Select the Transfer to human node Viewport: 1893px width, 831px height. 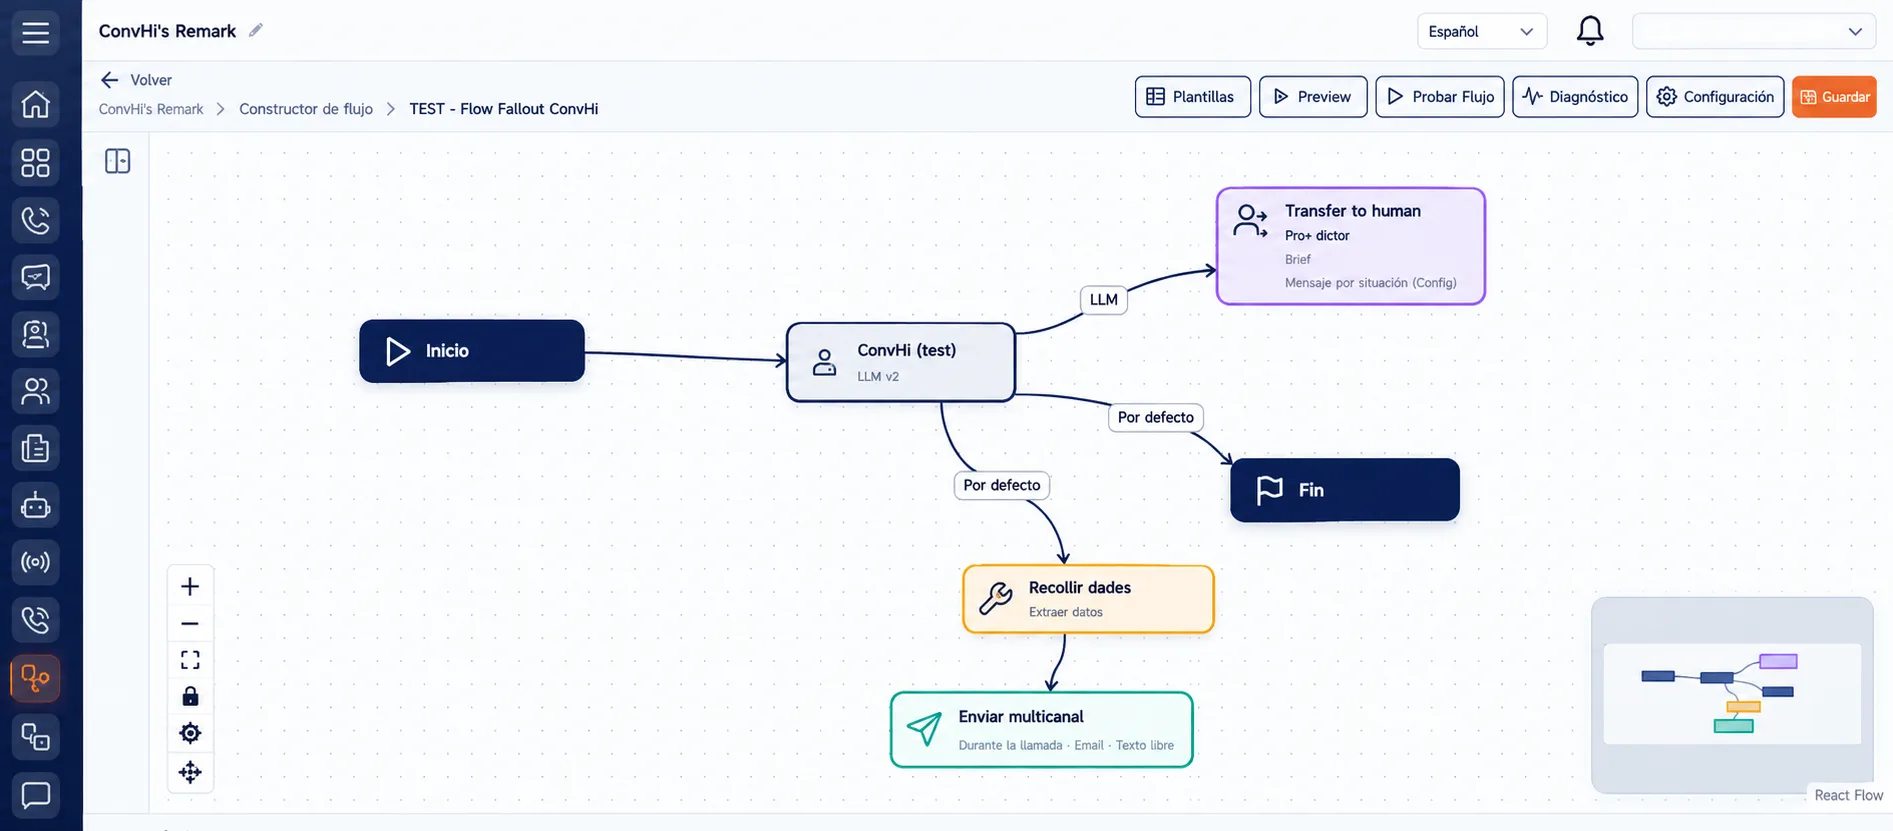tap(1351, 246)
